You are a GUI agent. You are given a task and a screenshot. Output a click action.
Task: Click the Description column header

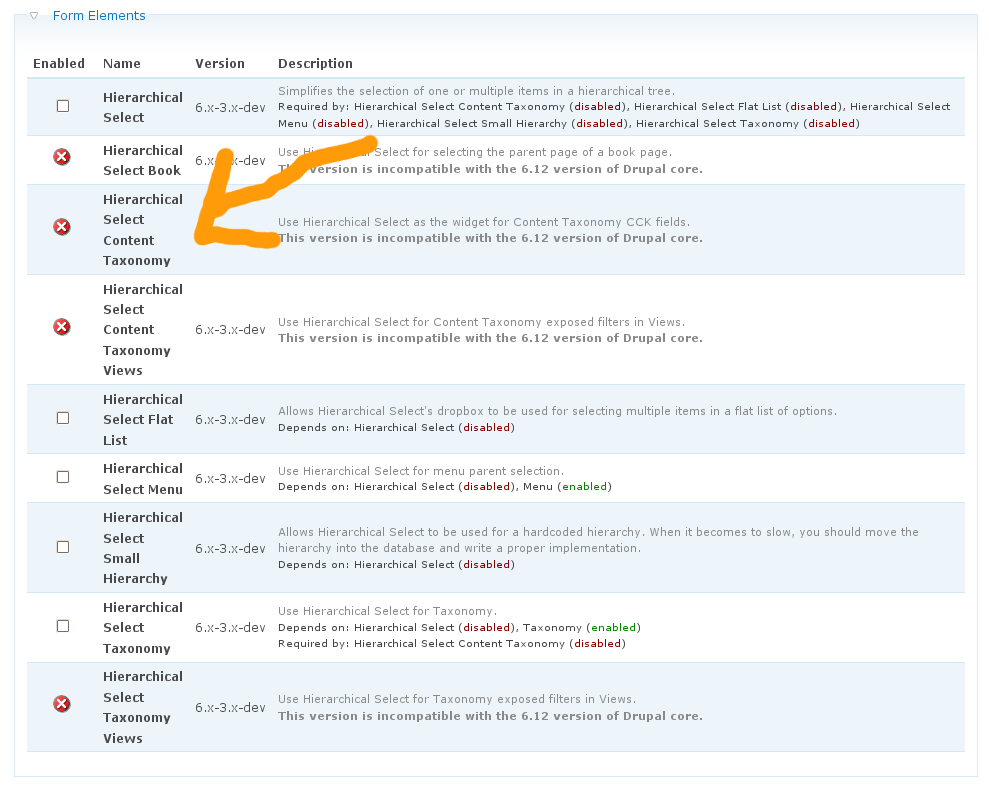coord(315,63)
